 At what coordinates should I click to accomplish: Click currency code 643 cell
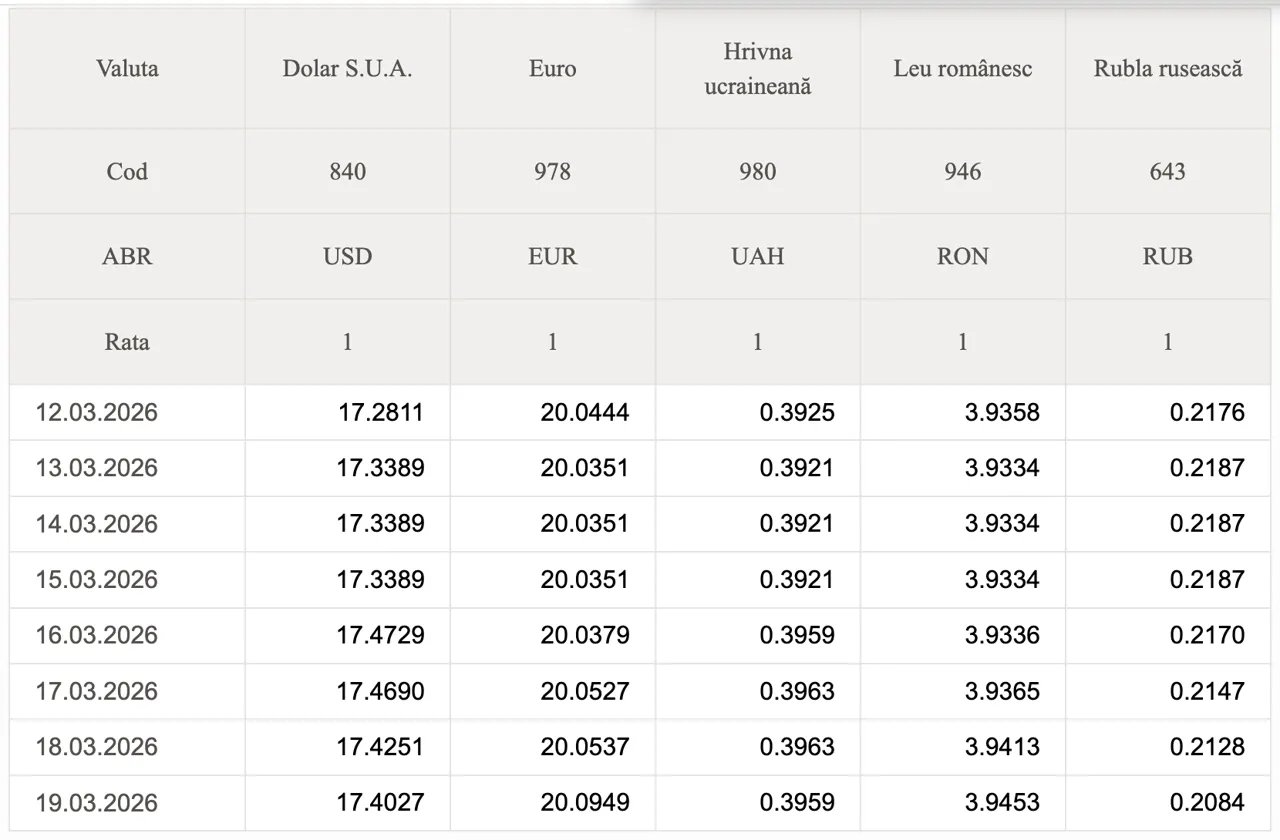click(x=1167, y=171)
